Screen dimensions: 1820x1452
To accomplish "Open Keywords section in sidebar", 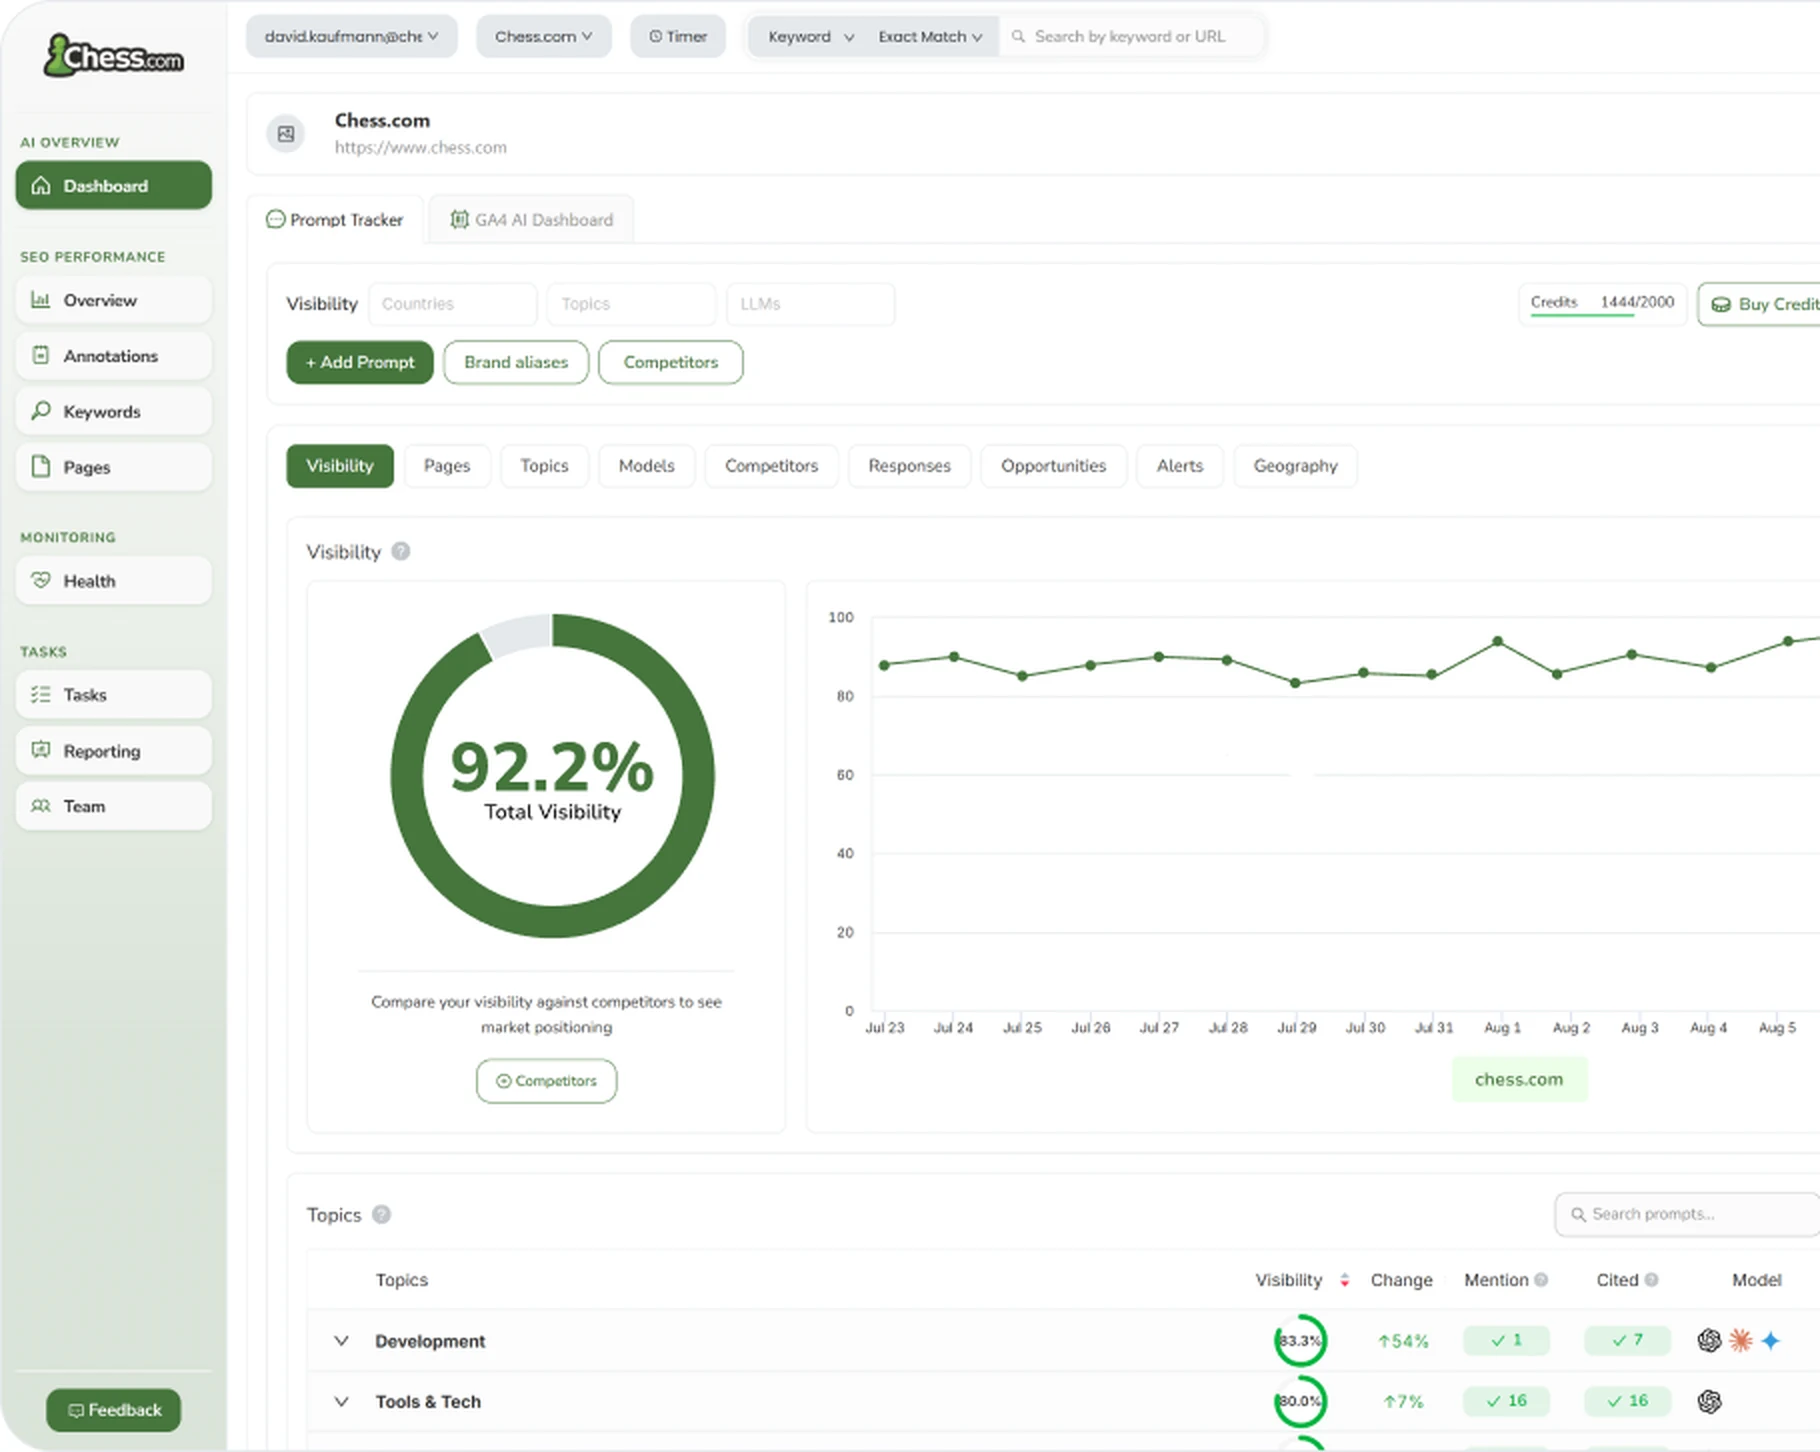I will pos(113,411).
